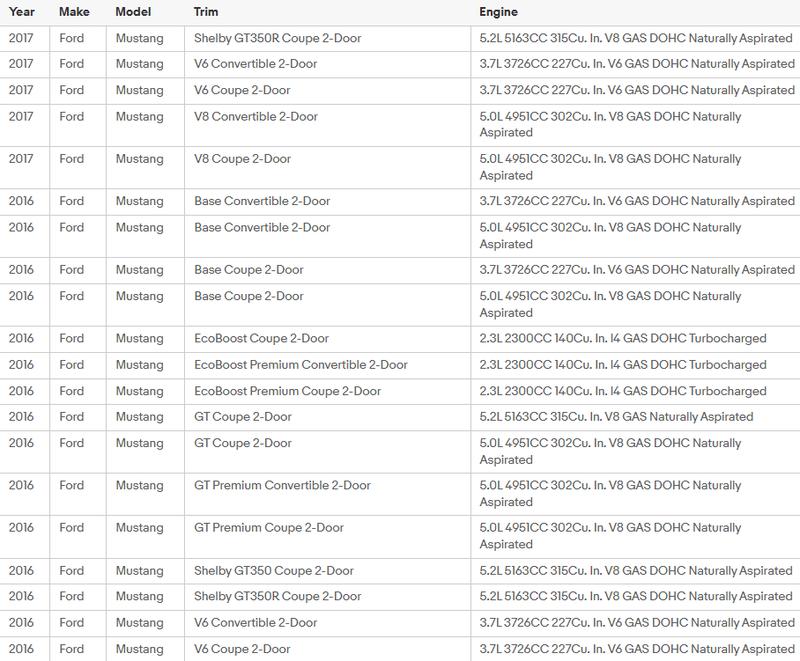Click the EcoBoost Premium Convertible 2-Door cell
The width and height of the screenshot is (800, 661).
(300, 365)
